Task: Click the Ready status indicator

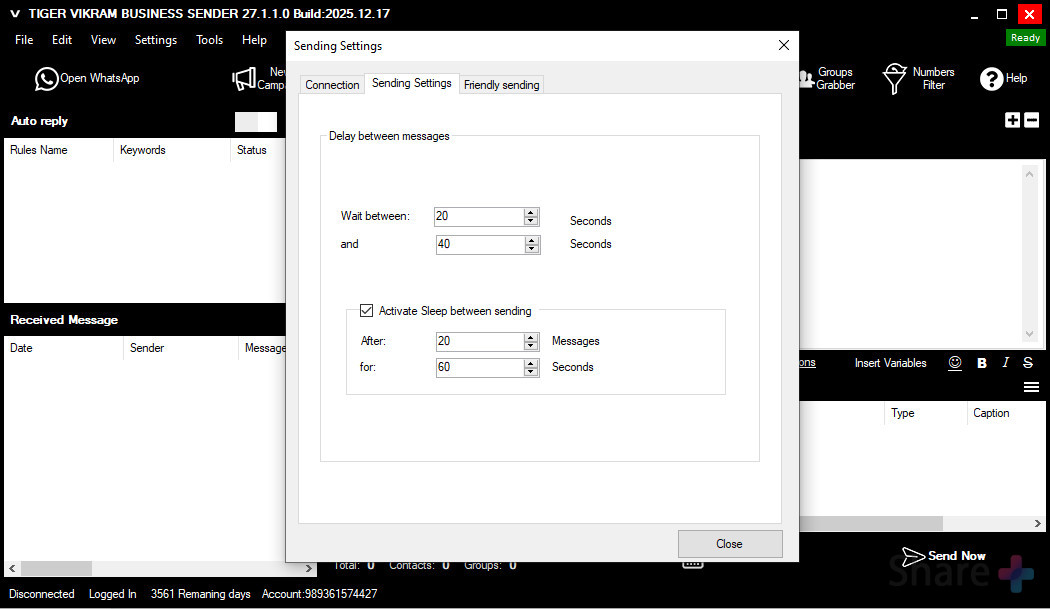Action: pos(1025,38)
